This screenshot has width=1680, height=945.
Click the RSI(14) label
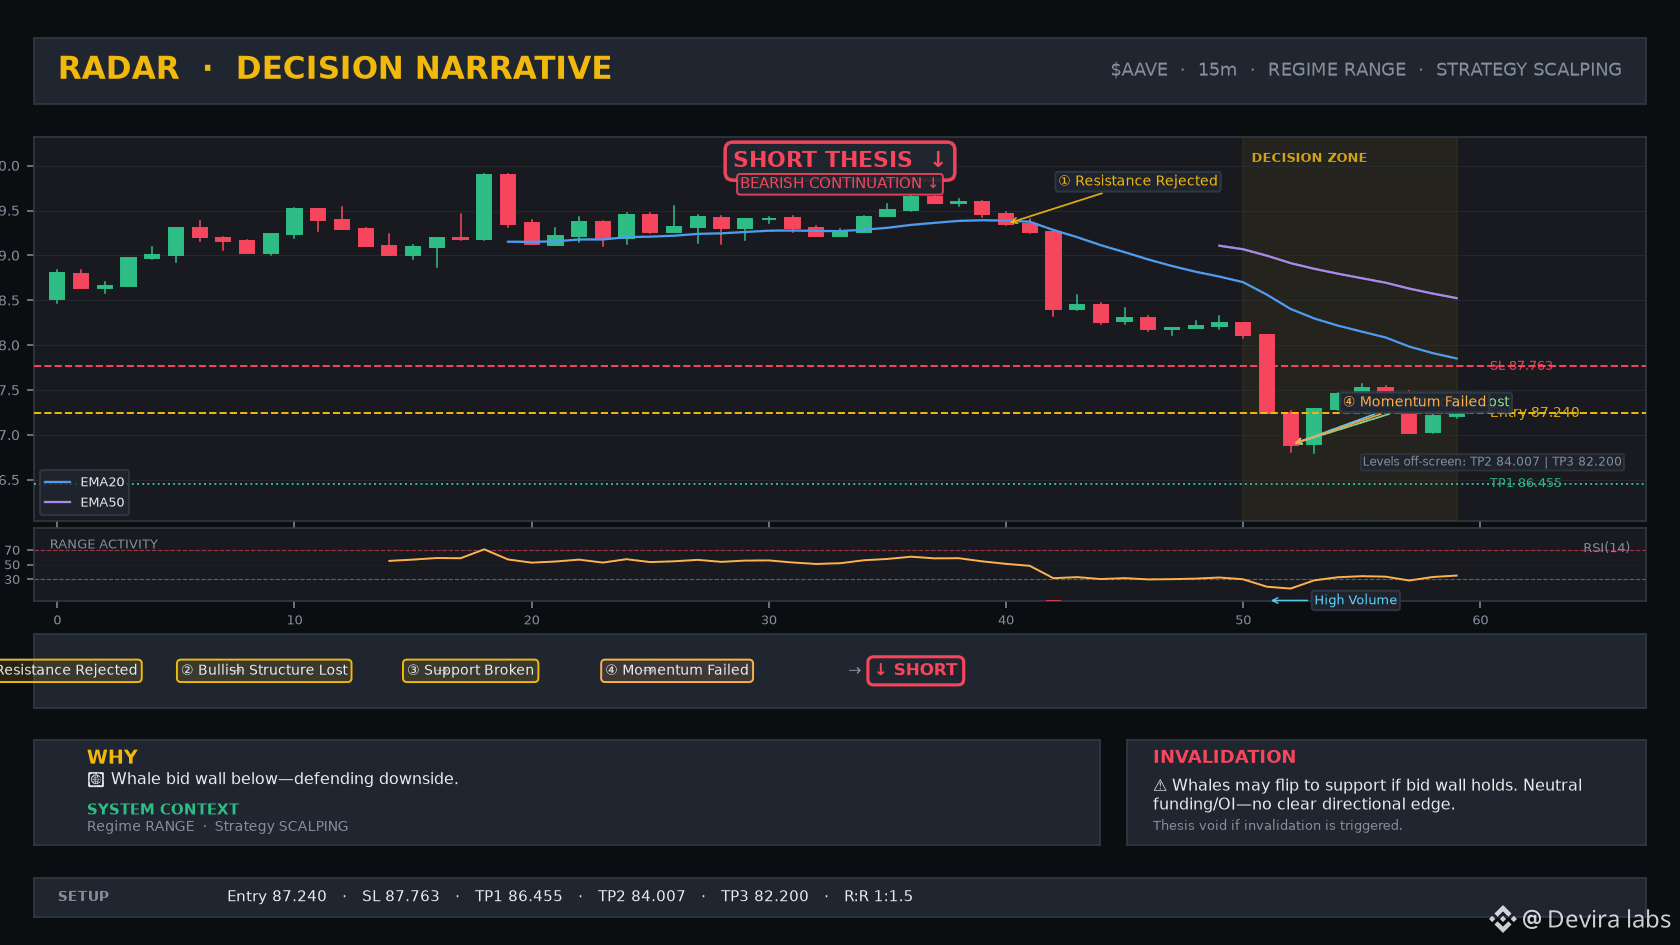1606,548
